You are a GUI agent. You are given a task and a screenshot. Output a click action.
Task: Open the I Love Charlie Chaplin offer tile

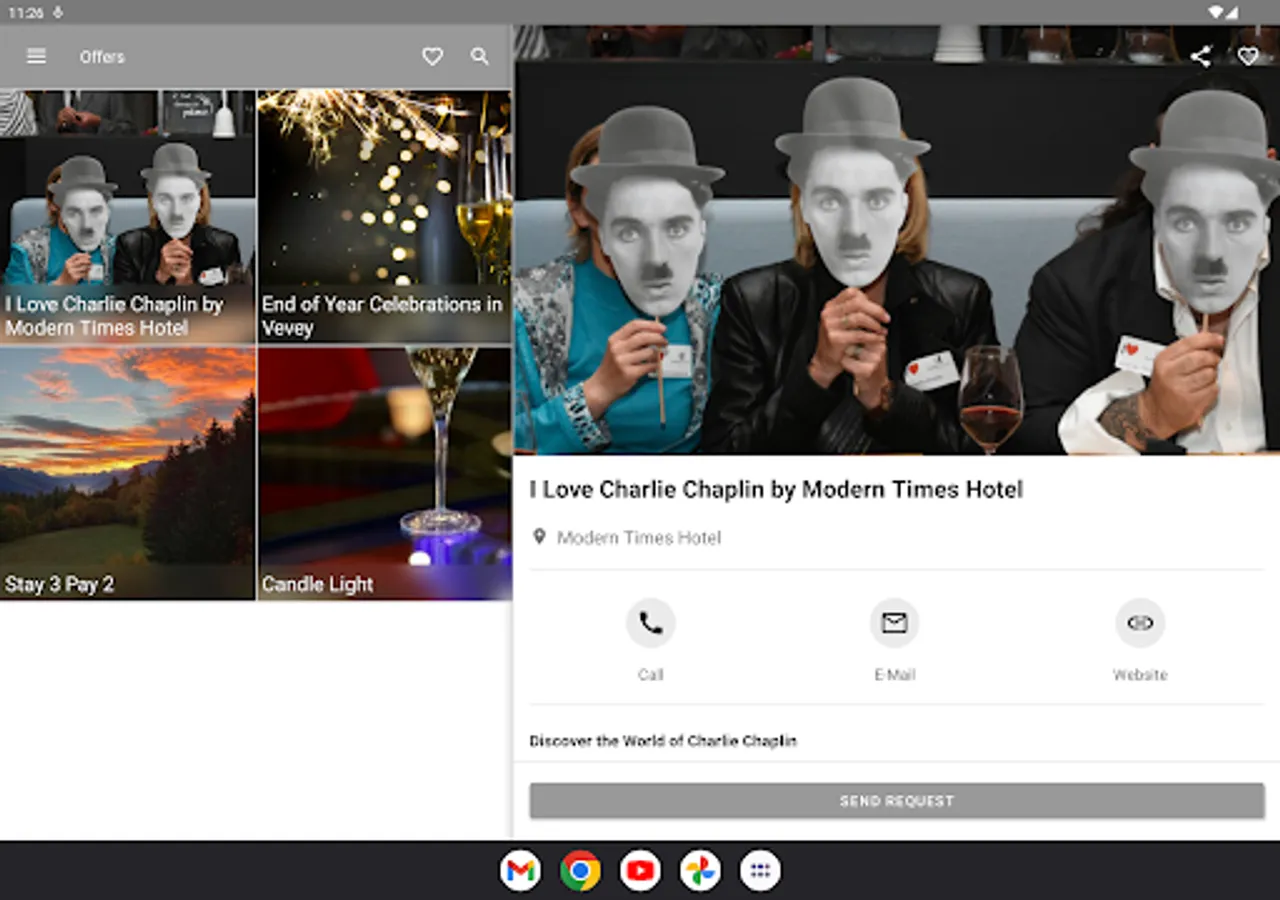pos(128,217)
